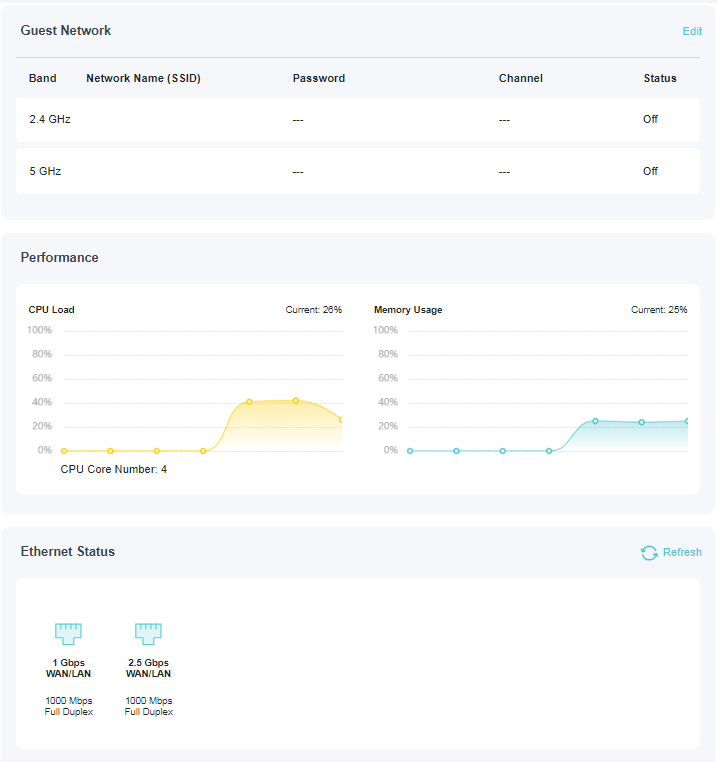Click the CPU Load Current: 26% label

pos(313,310)
